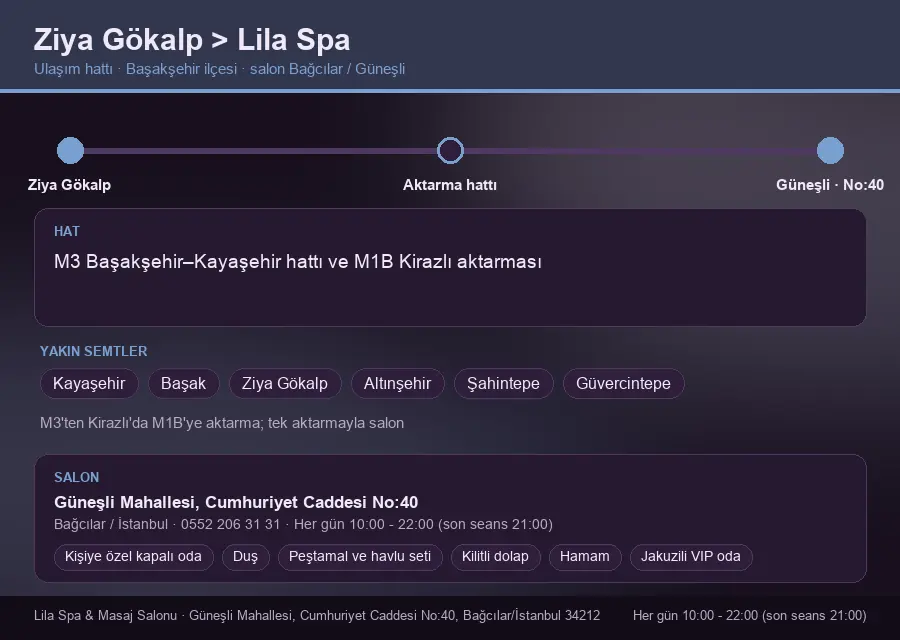
Task: Click the SALON section label
Action: [76, 477]
